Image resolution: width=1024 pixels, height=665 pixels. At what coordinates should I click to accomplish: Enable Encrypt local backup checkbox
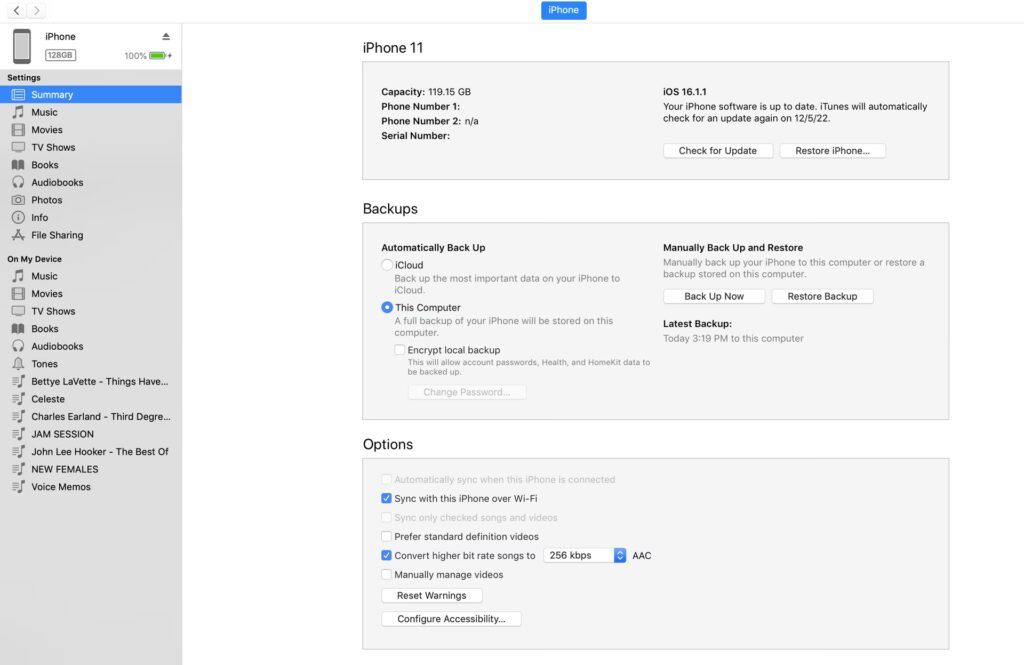click(400, 350)
